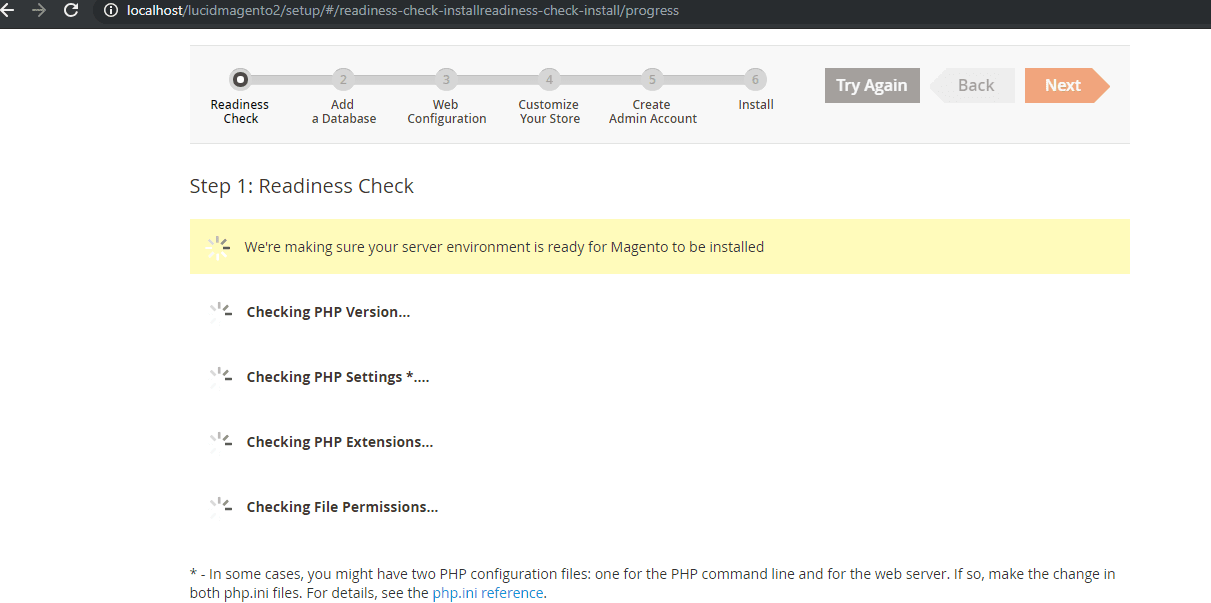Select step 3 Web Configuration
The height and width of the screenshot is (603, 1211).
tap(446, 80)
